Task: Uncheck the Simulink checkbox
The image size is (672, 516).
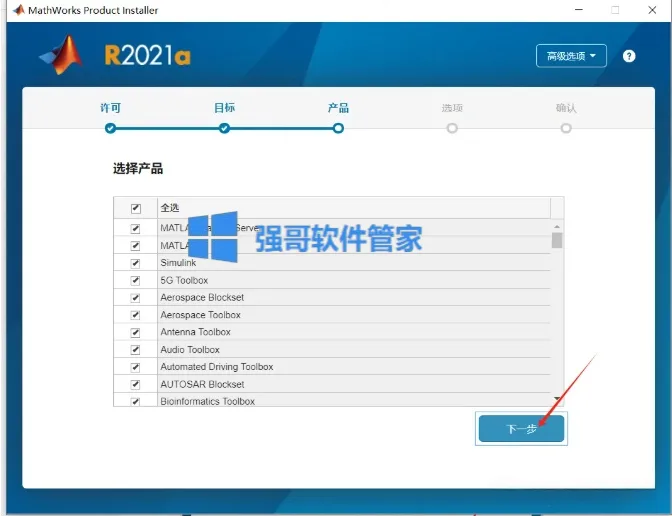Action: pos(135,263)
